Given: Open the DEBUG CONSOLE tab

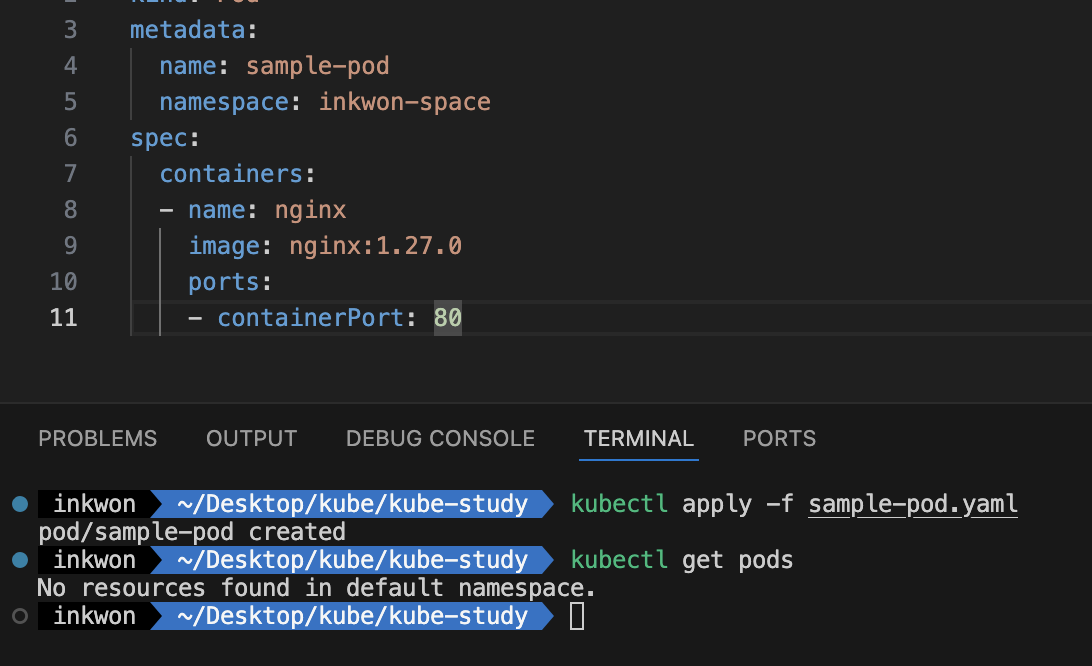Looking at the screenshot, I should (440, 438).
